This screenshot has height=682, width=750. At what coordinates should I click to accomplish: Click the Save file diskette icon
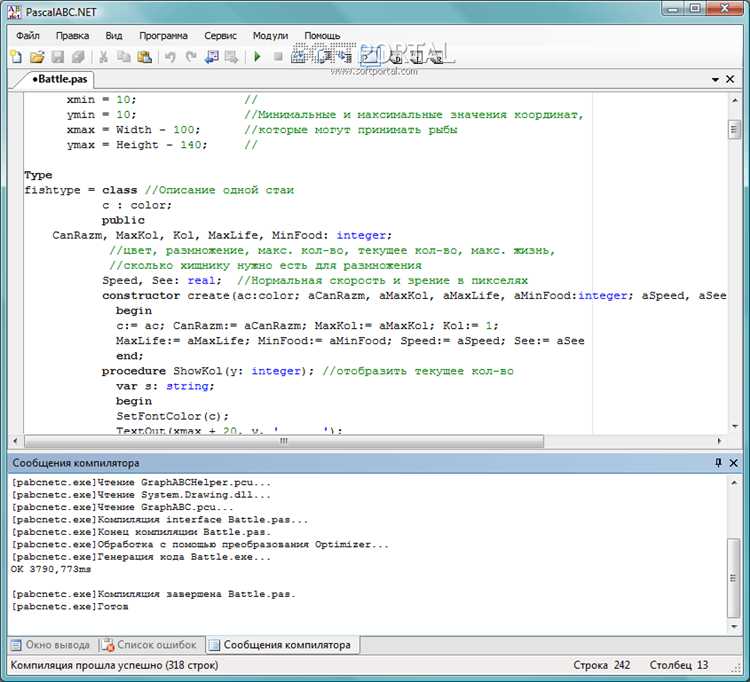(x=57, y=57)
